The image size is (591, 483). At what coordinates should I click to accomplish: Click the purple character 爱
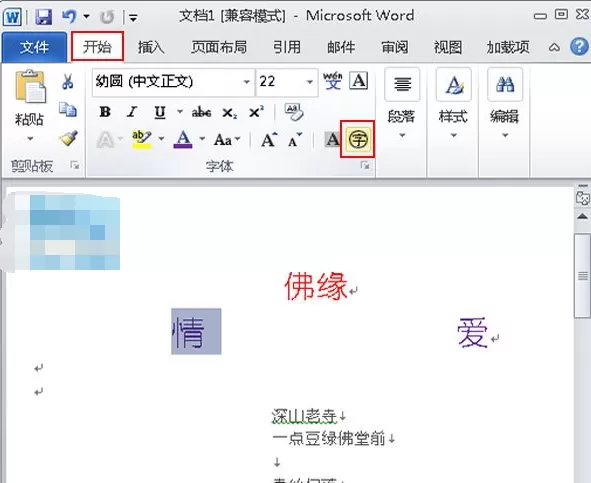pyautogui.click(x=473, y=333)
